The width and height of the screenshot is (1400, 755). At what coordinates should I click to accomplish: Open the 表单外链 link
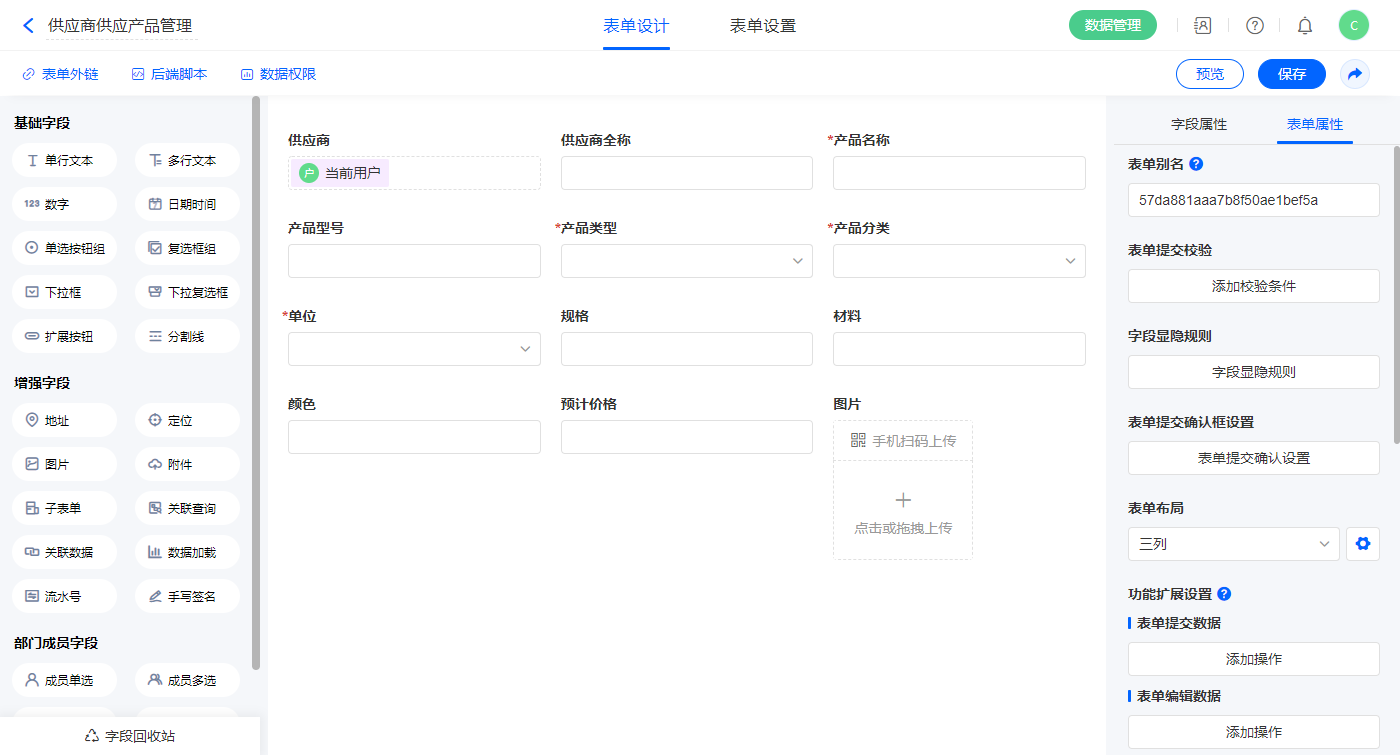click(x=60, y=74)
